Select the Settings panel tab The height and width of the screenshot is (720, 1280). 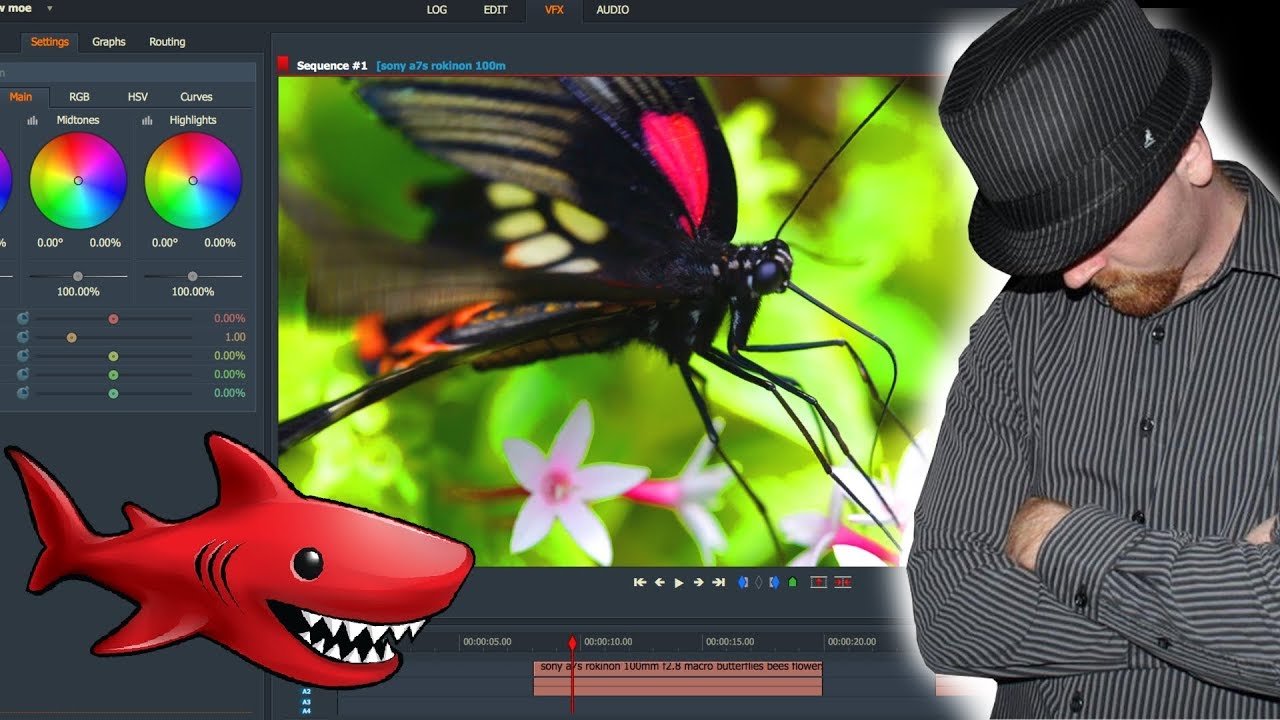49,42
